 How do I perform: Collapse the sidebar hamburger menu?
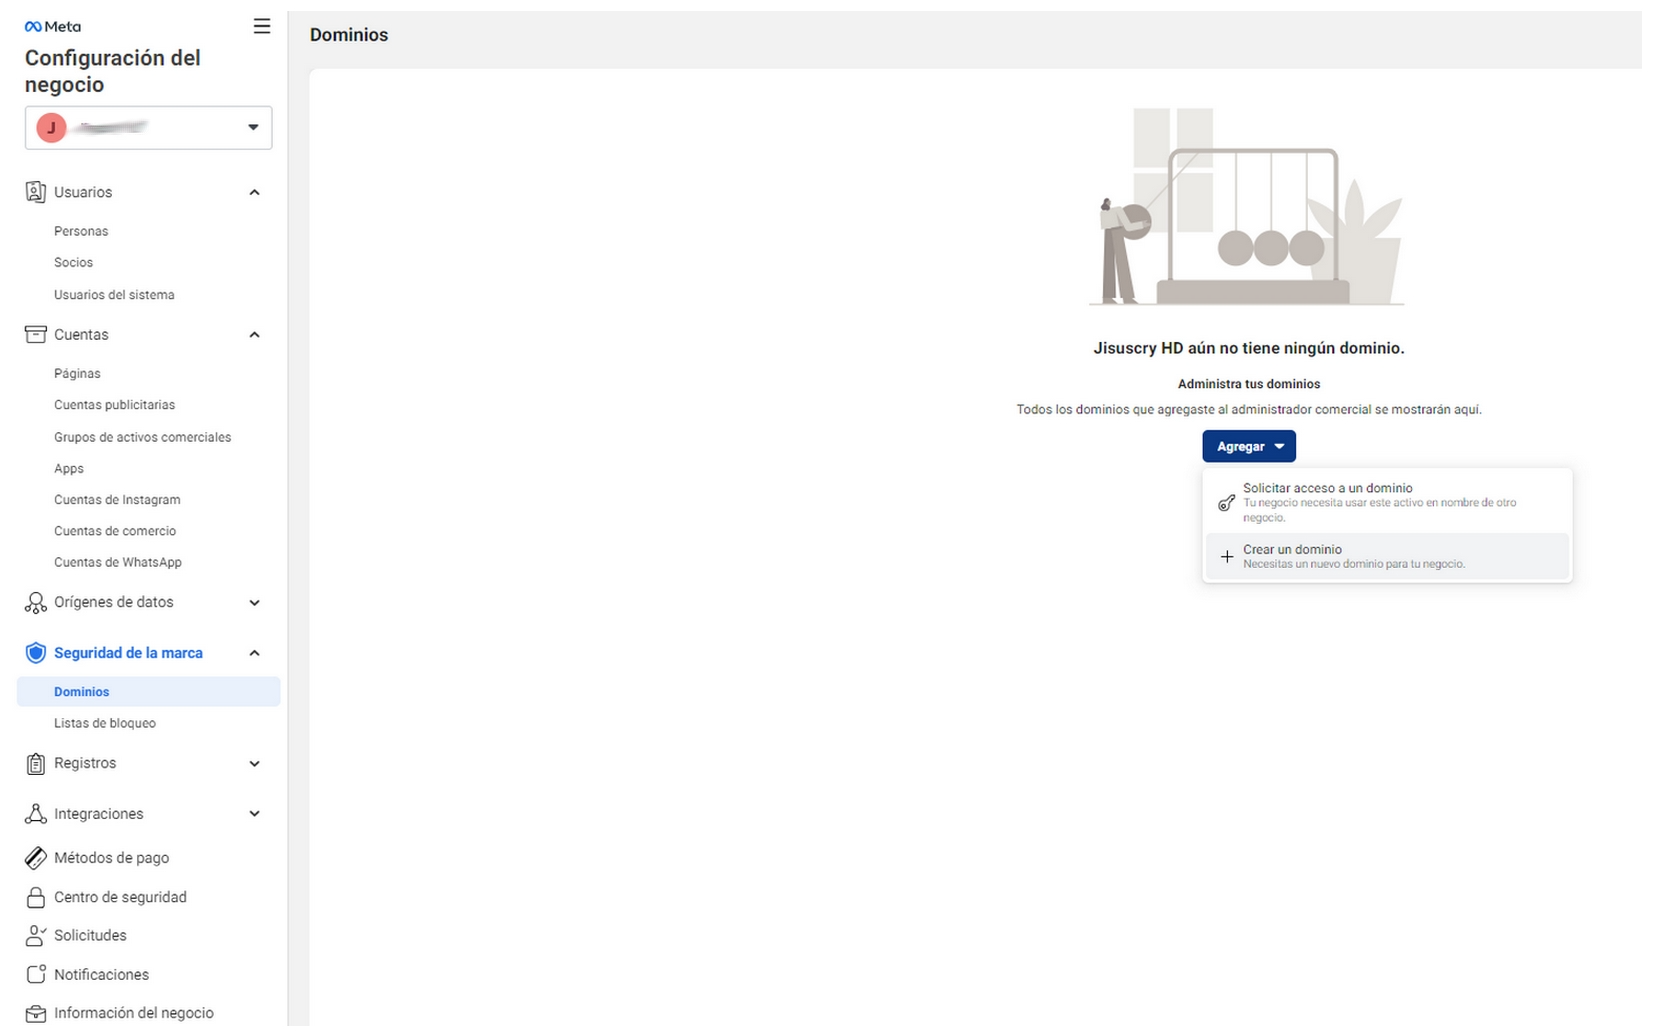pos(262,26)
